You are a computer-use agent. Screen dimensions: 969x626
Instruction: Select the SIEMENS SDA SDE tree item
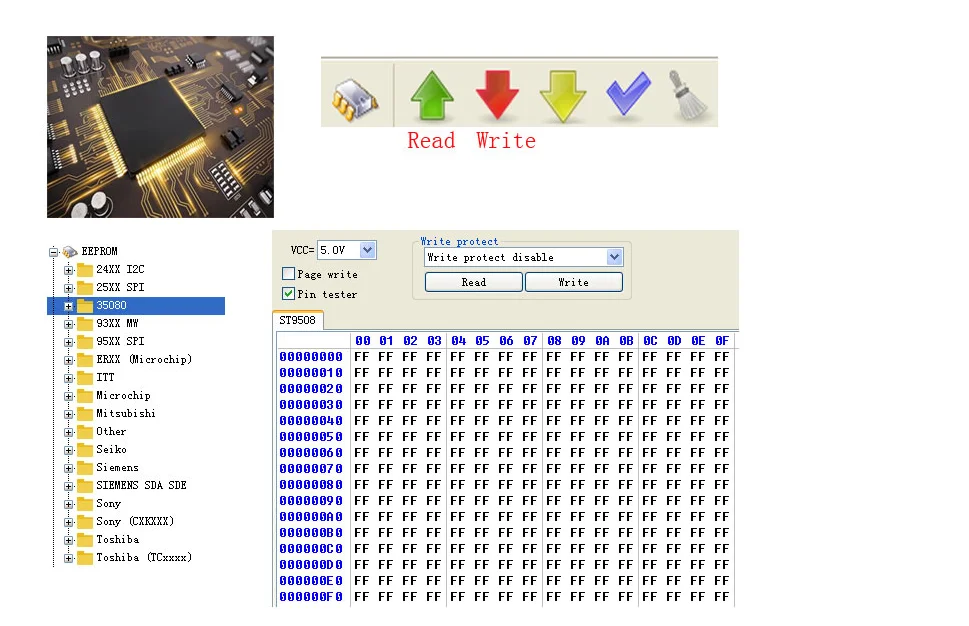[x=142, y=485]
